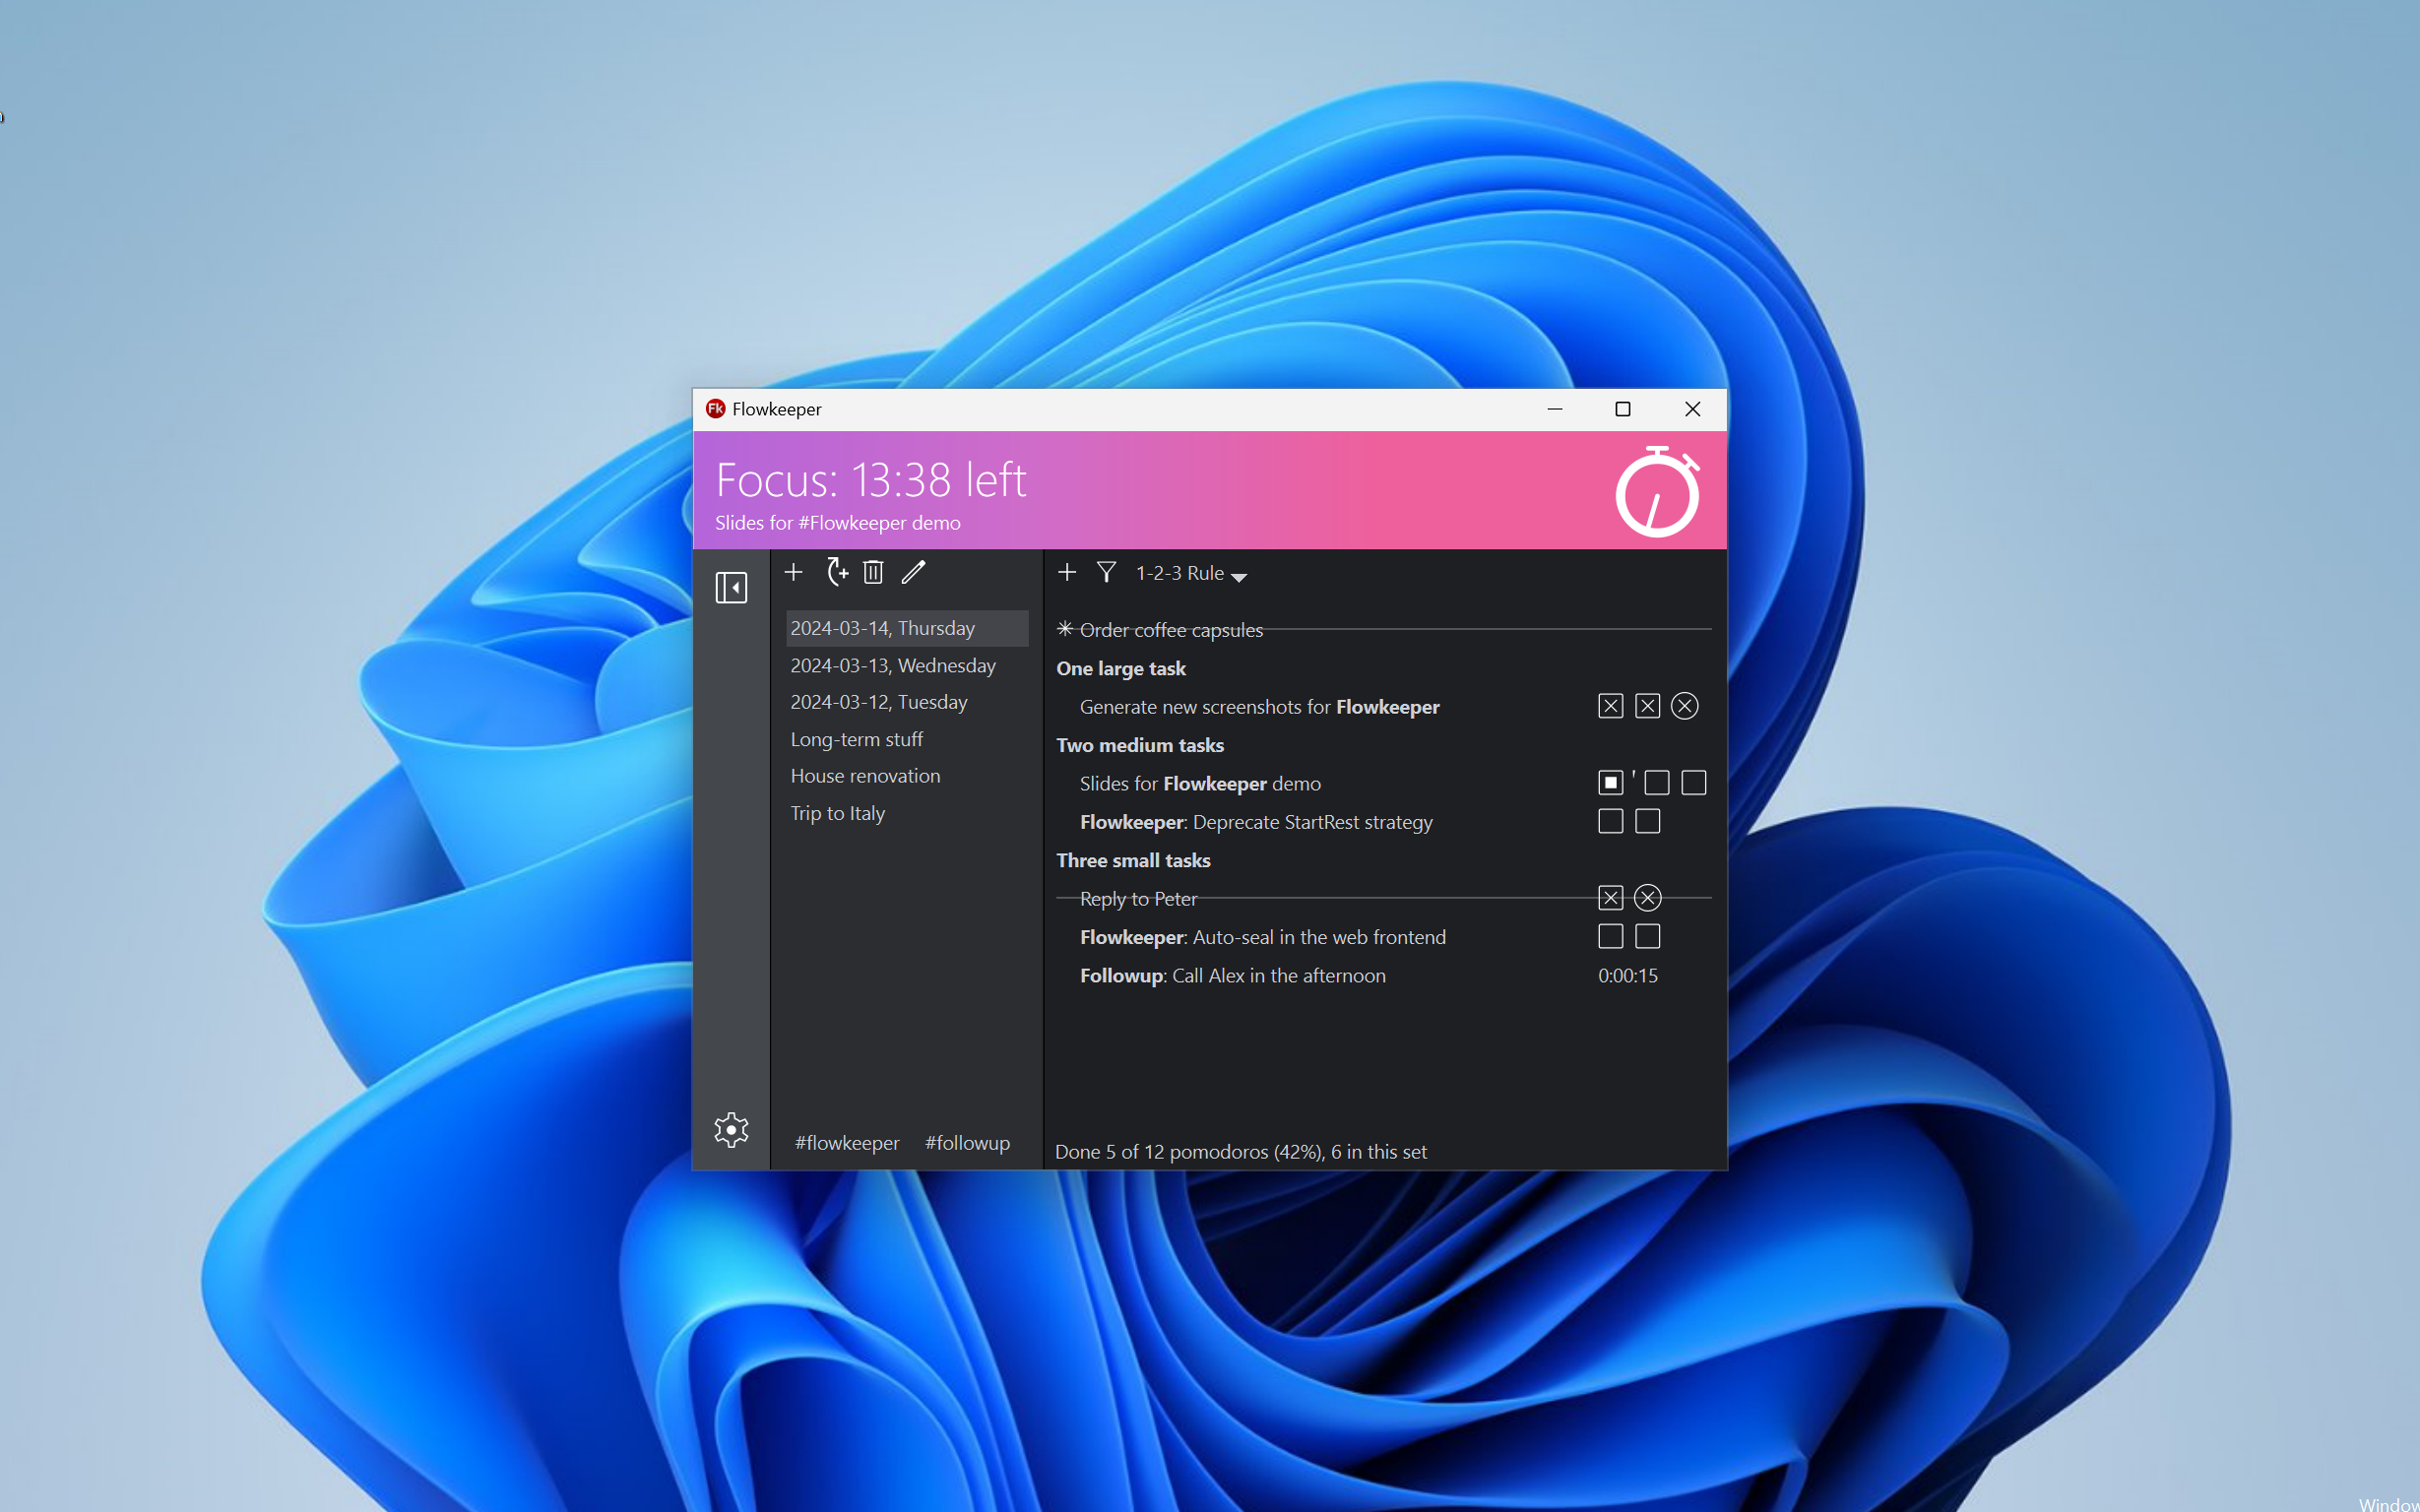Create backlog from incomplete items
The height and width of the screenshot is (1512, 2420).
point(837,572)
